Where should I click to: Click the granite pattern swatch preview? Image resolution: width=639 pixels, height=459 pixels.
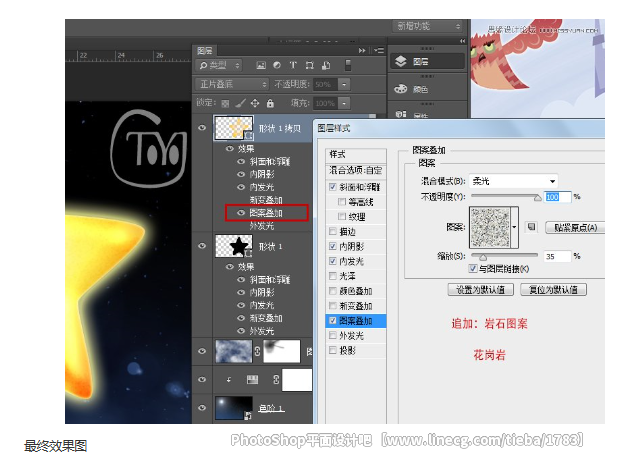coord(490,227)
